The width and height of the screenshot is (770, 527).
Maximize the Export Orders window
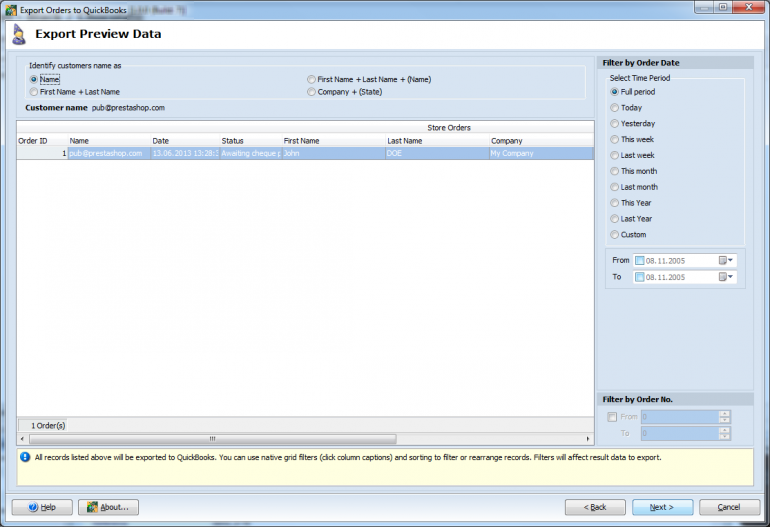click(723, 7)
